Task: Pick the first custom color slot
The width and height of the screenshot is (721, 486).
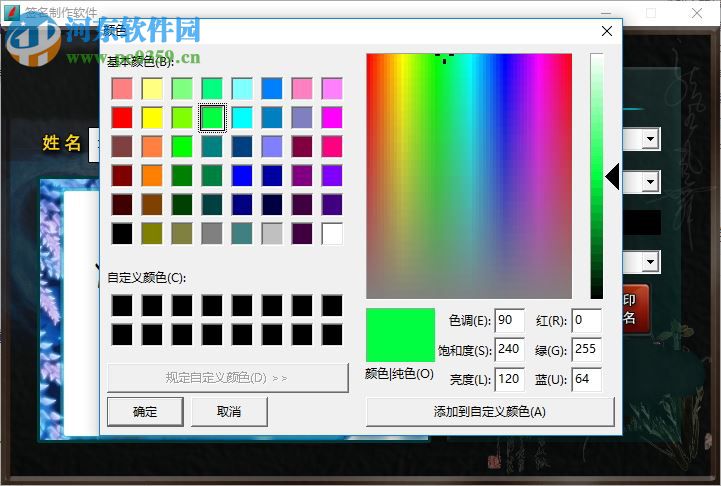Action: [122, 306]
